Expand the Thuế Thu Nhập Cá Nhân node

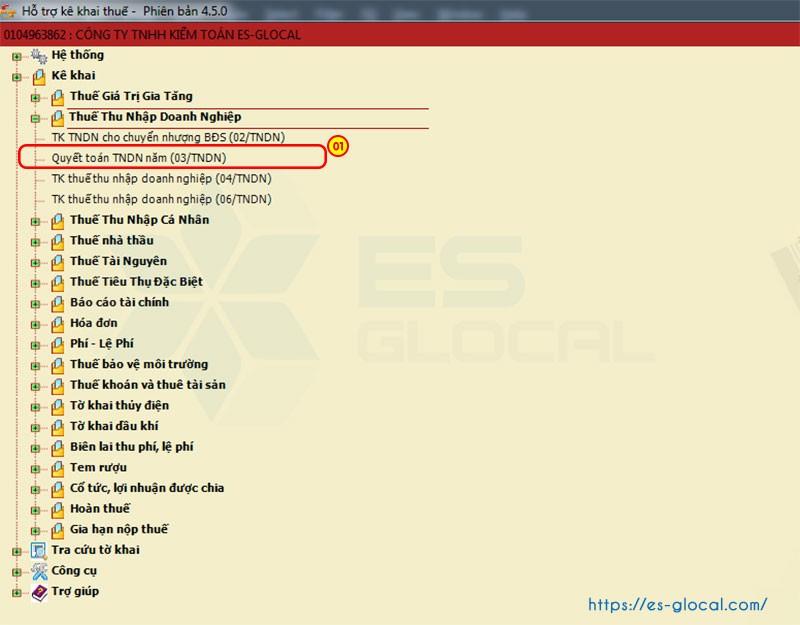tap(35, 221)
